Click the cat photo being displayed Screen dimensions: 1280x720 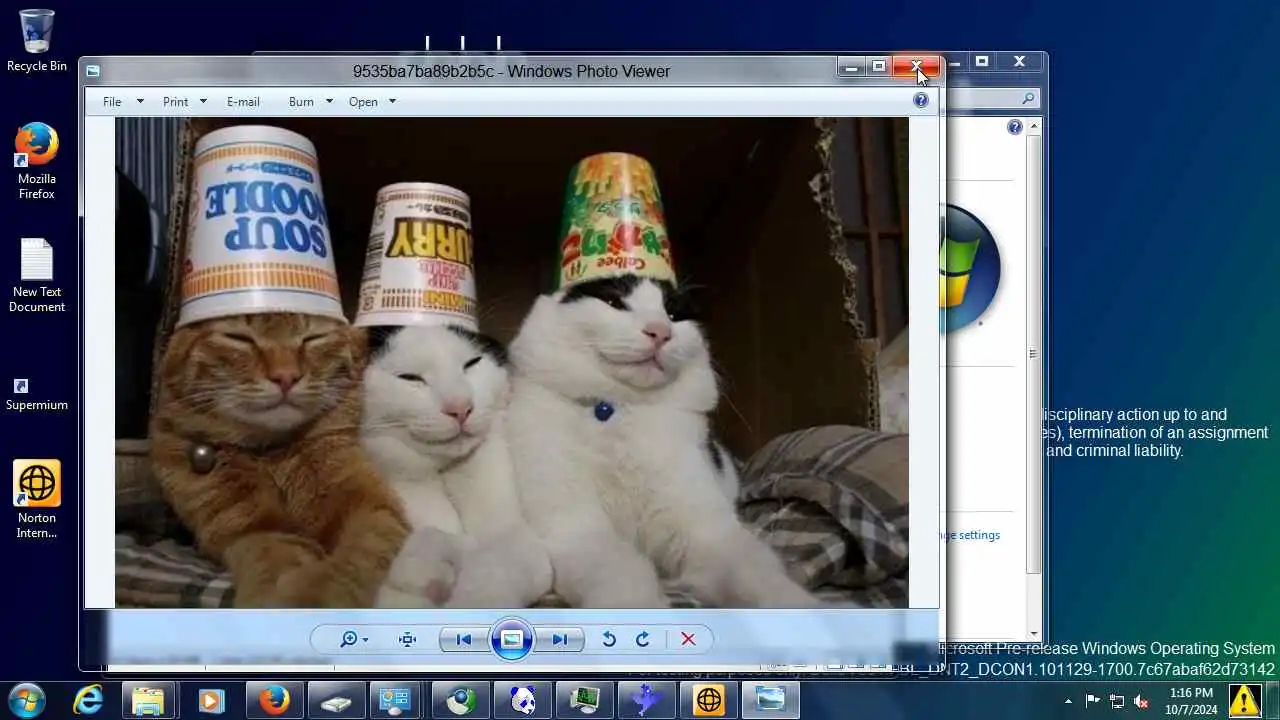[512, 362]
